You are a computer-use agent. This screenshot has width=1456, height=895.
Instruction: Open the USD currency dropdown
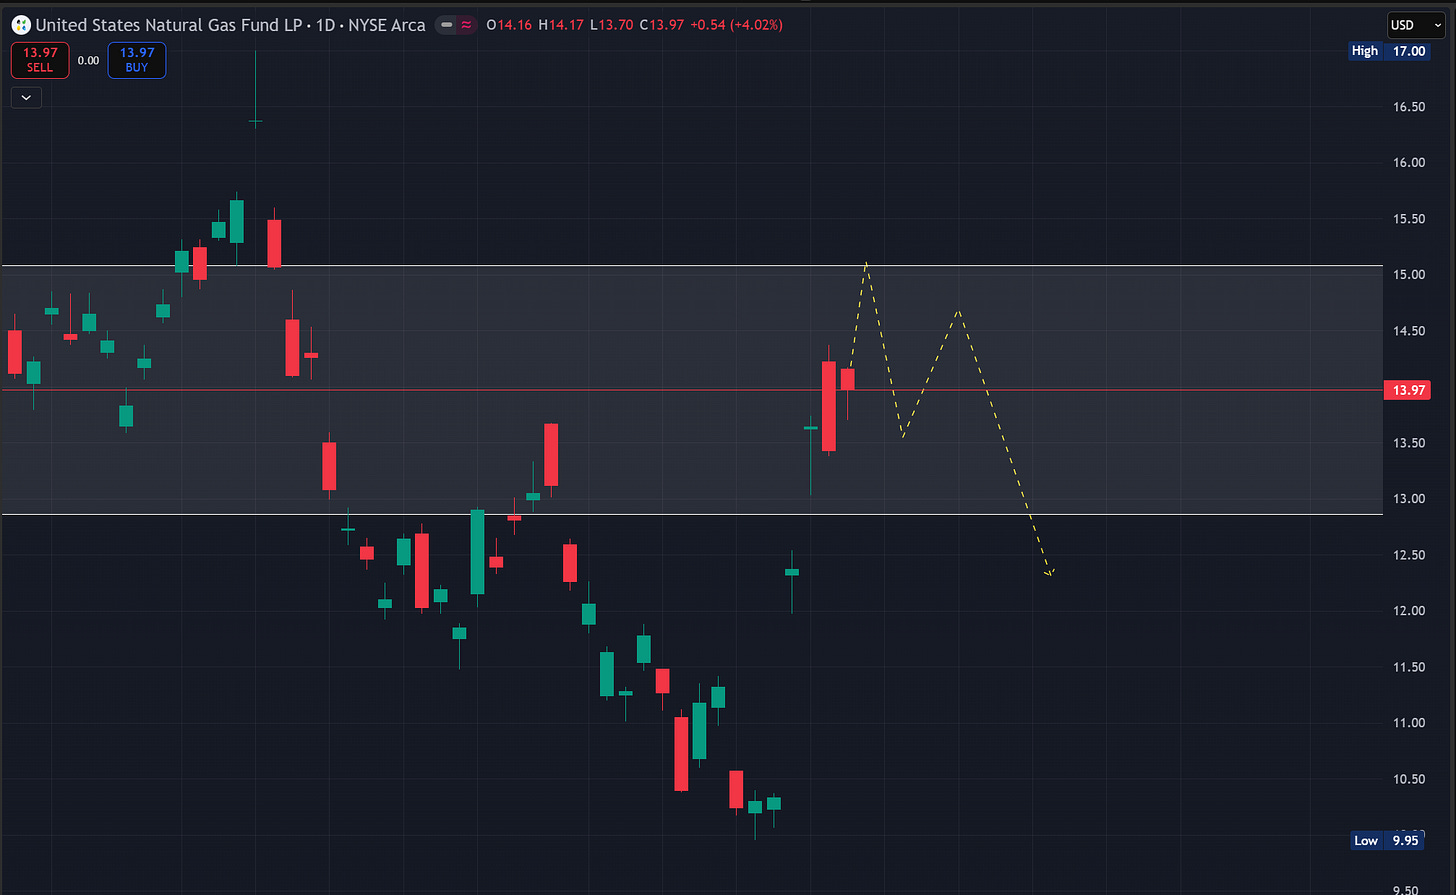pyautogui.click(x=1416, y=25)
